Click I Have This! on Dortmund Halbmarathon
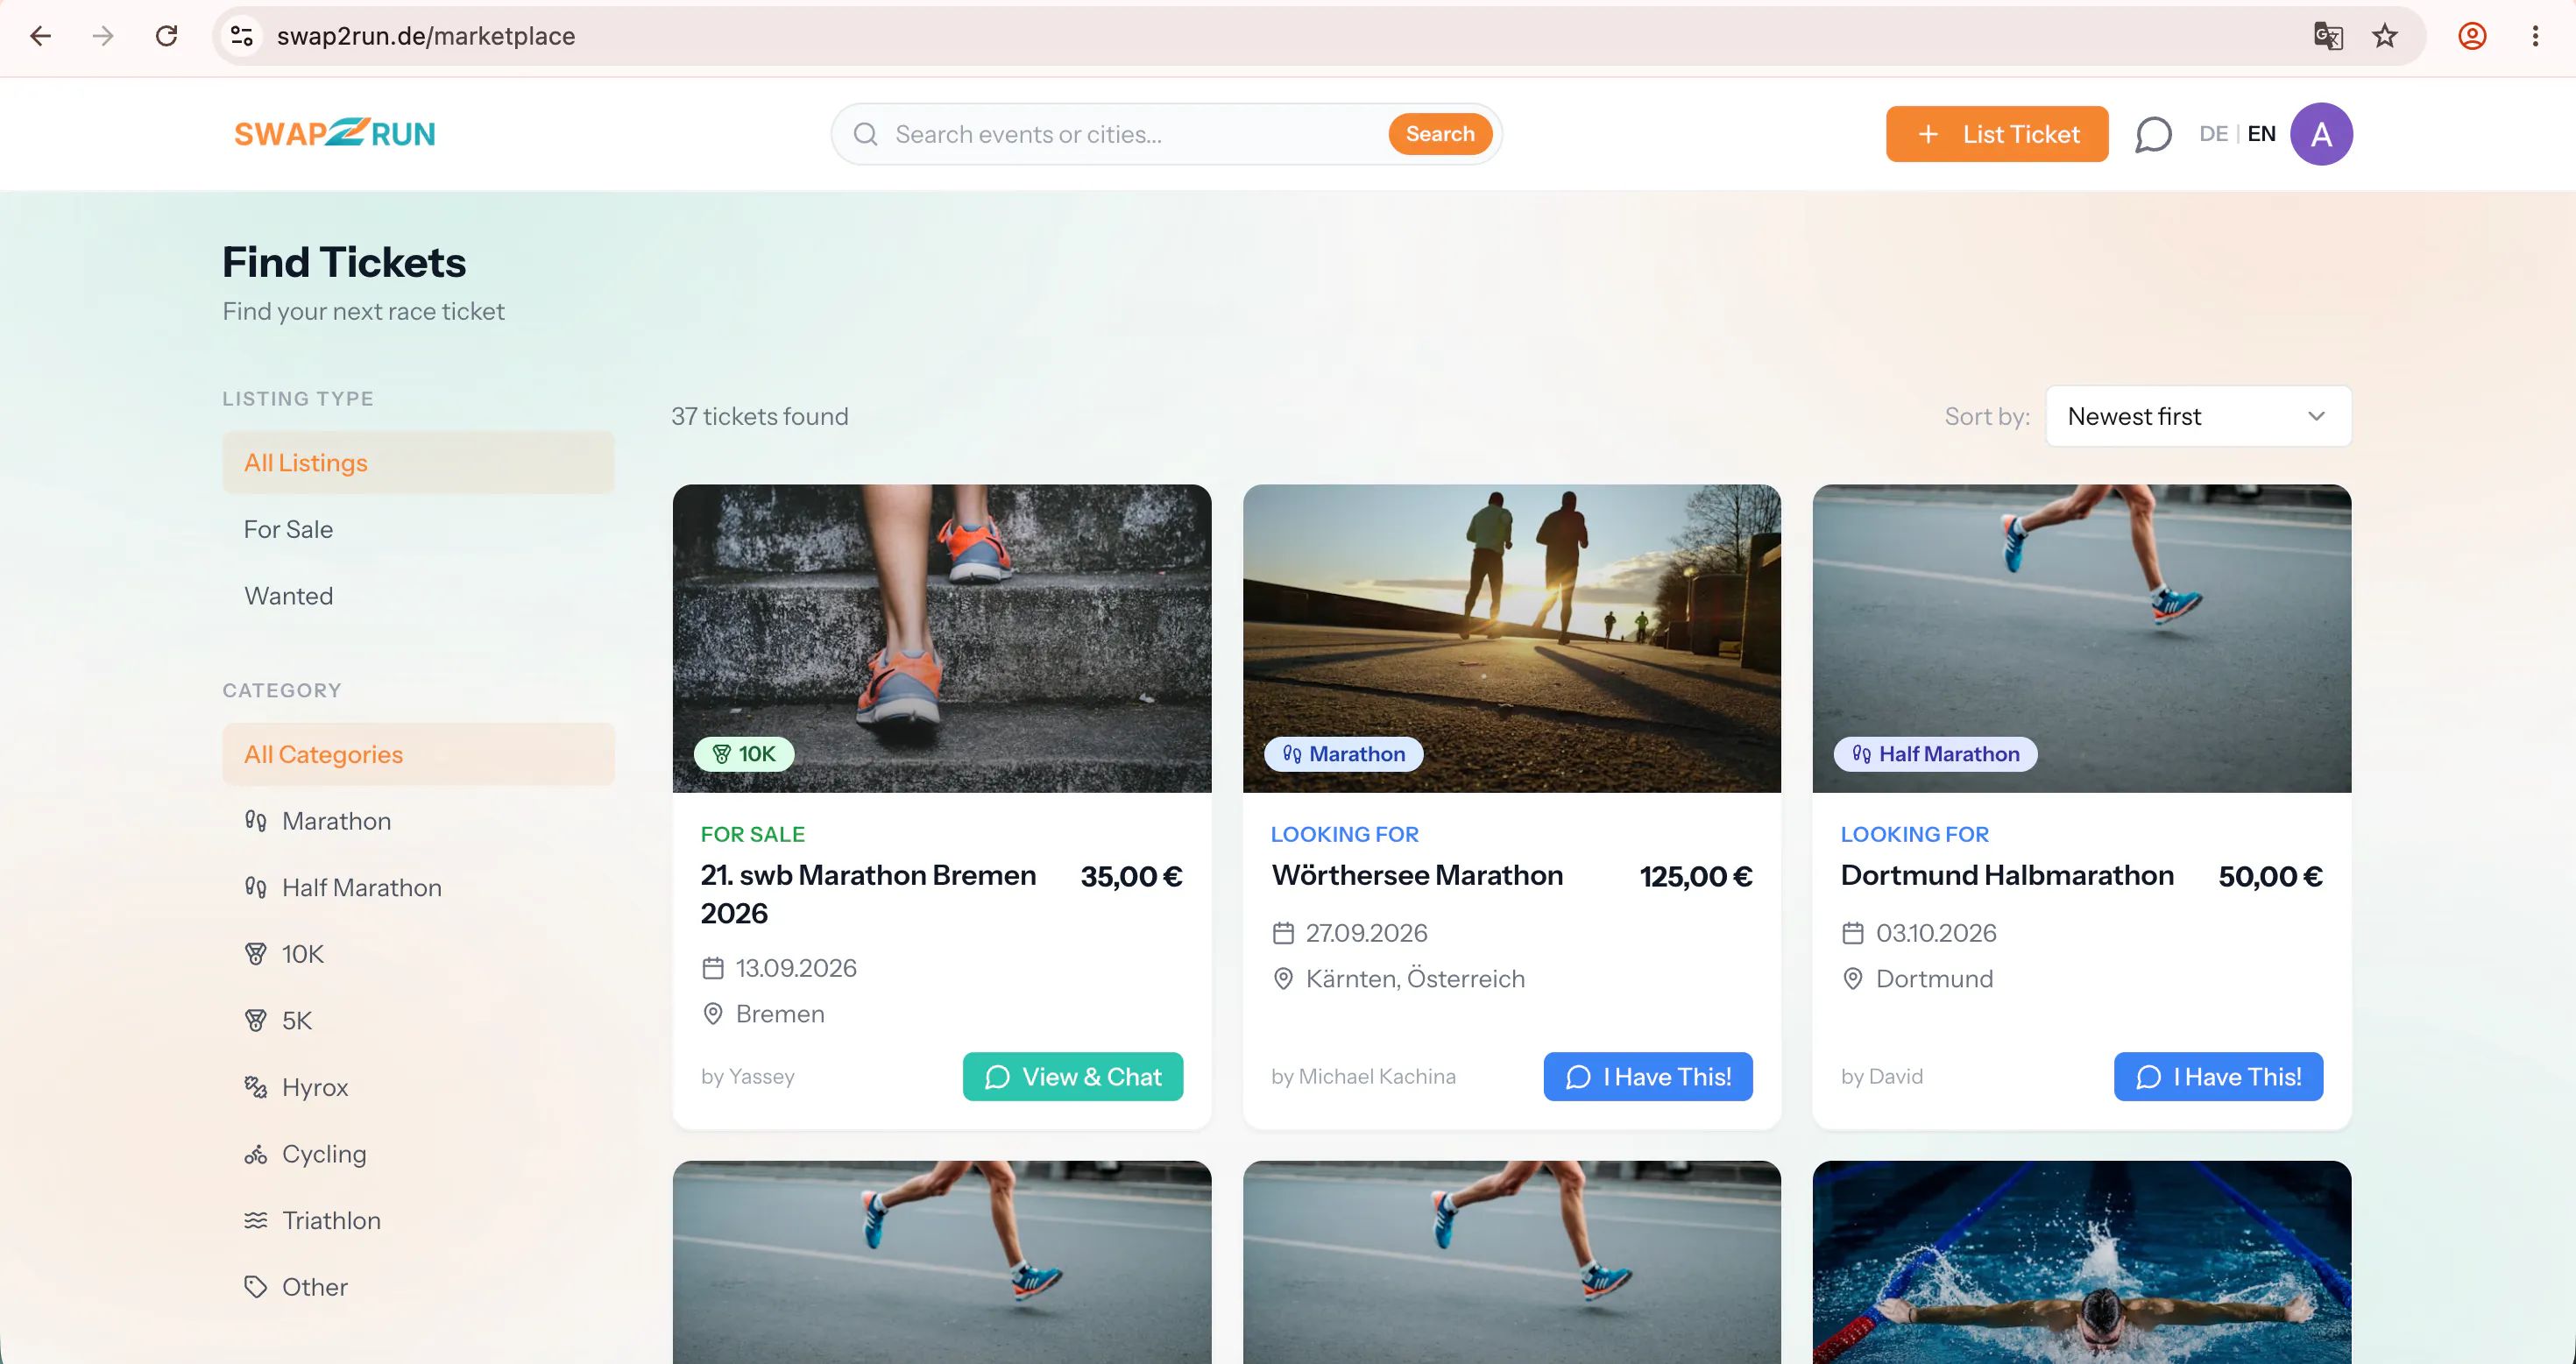The width and height of the screenshot is (2576, 1364). [2217, 1076]
